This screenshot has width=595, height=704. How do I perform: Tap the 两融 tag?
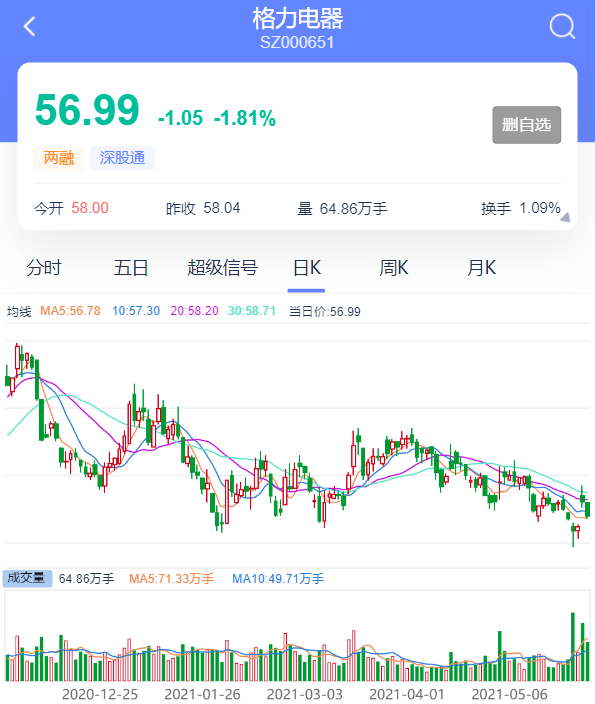(58, 158)
